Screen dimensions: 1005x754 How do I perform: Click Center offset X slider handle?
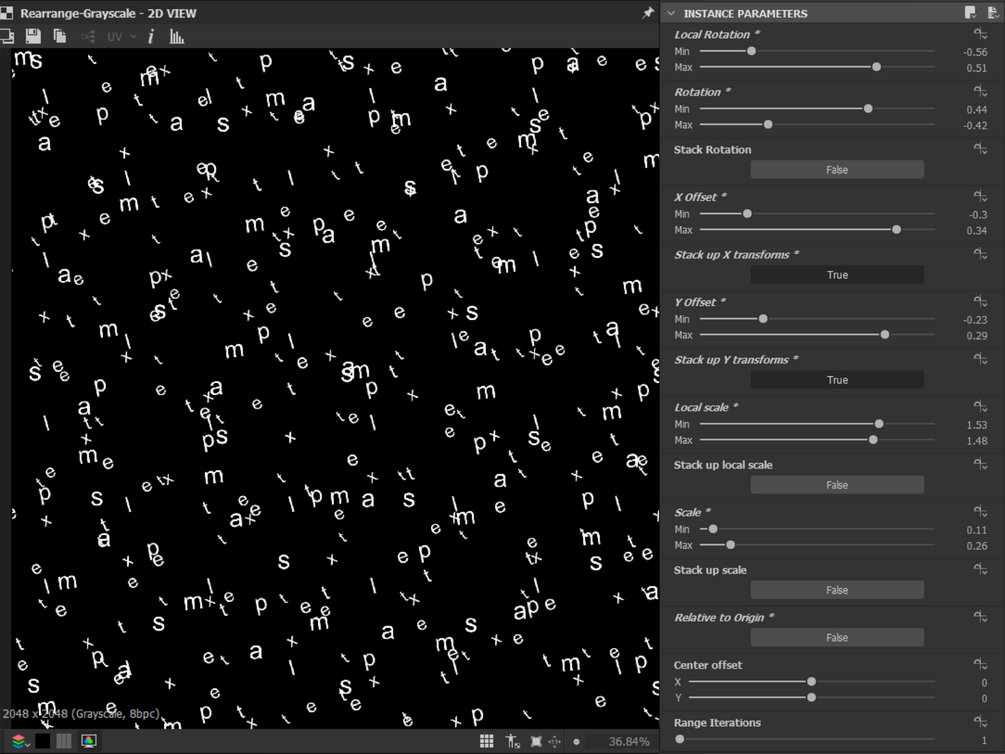[811, 682]
